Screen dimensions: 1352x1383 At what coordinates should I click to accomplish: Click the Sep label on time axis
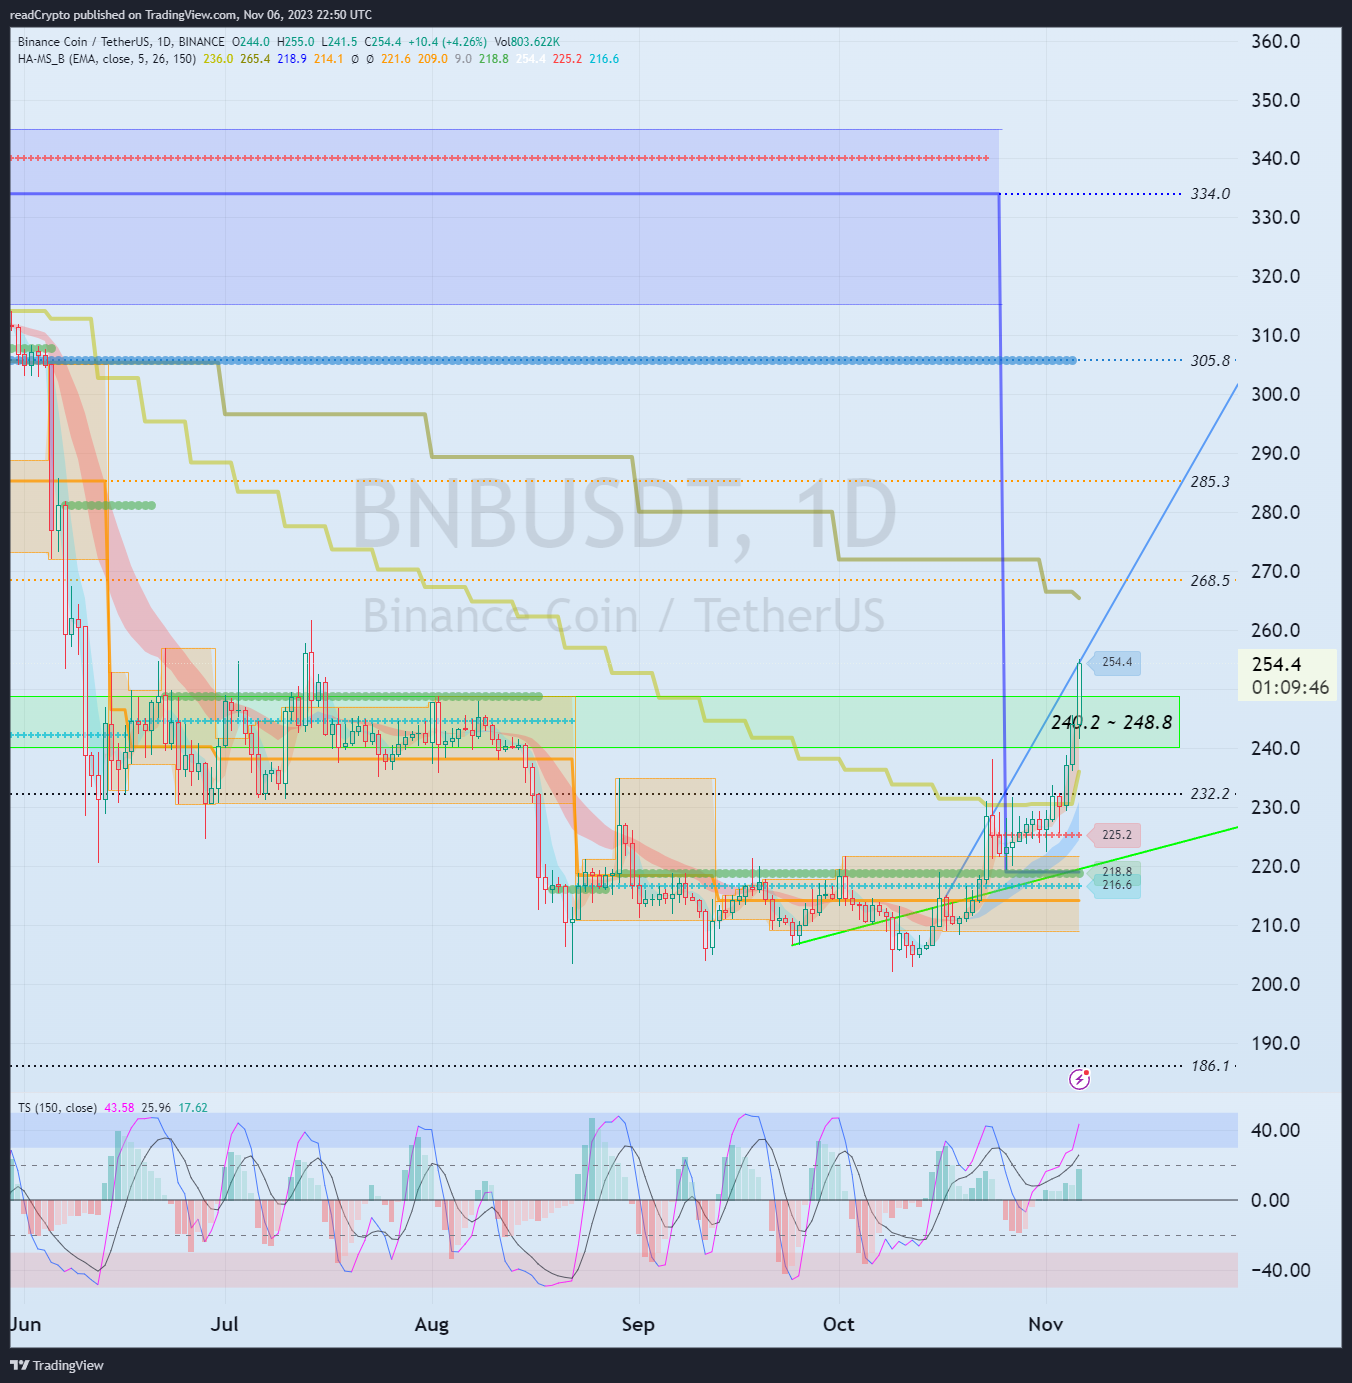pyautogui.click(x=638, y=1325)
